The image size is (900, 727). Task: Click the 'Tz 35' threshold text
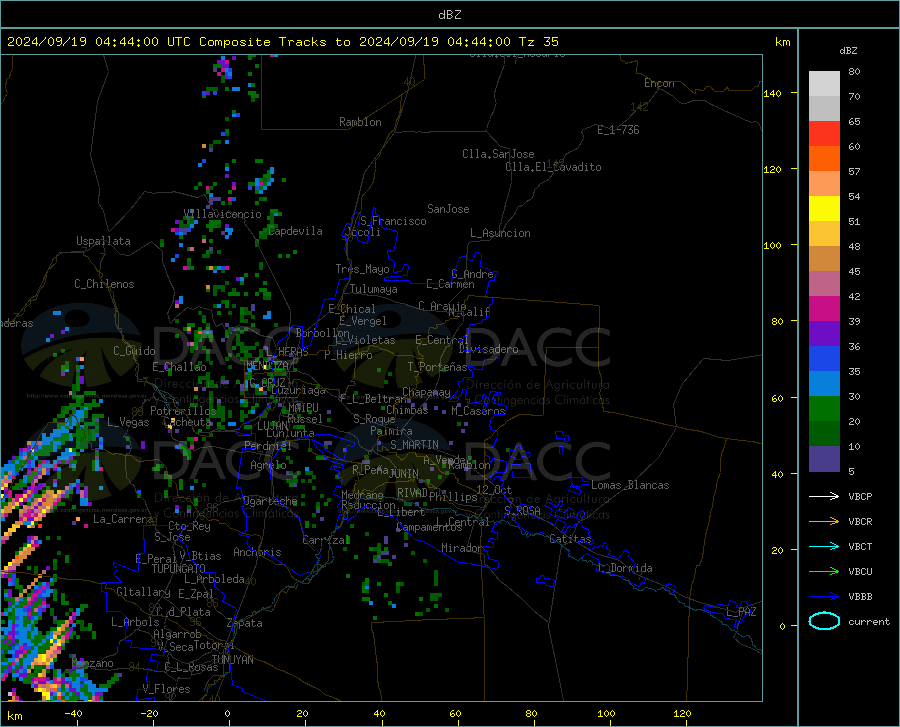pos(538,41)
